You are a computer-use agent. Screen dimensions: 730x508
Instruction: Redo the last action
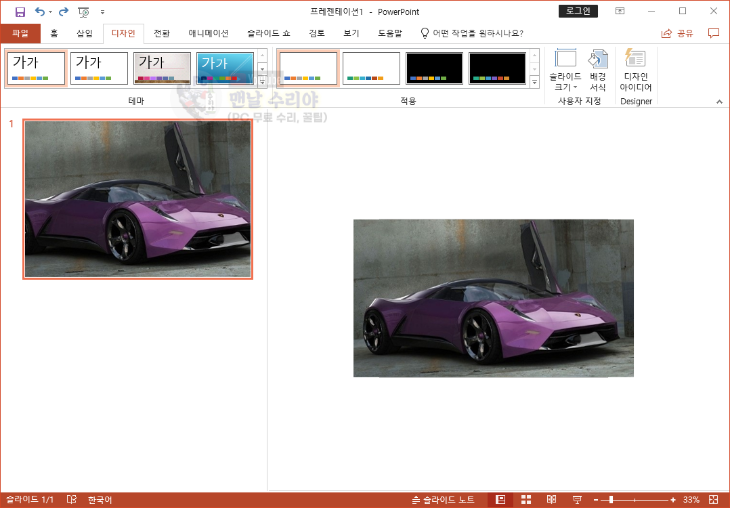[x=63, y=12]
